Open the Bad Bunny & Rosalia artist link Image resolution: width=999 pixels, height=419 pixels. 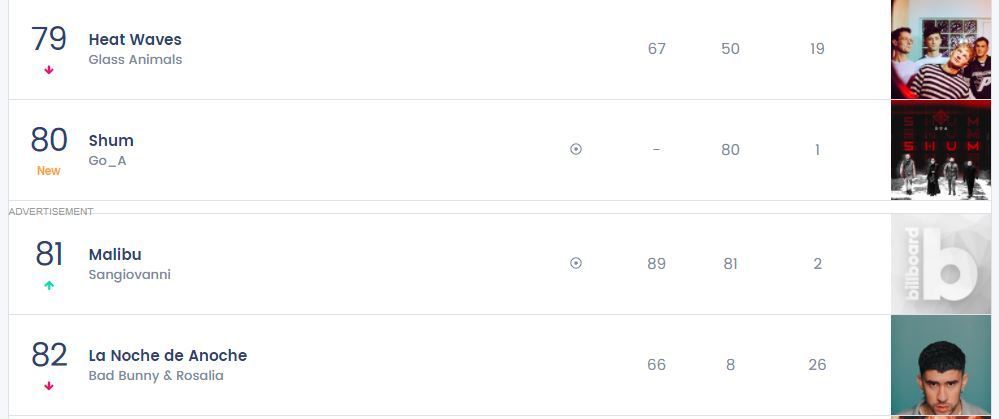tap(156, 376)
